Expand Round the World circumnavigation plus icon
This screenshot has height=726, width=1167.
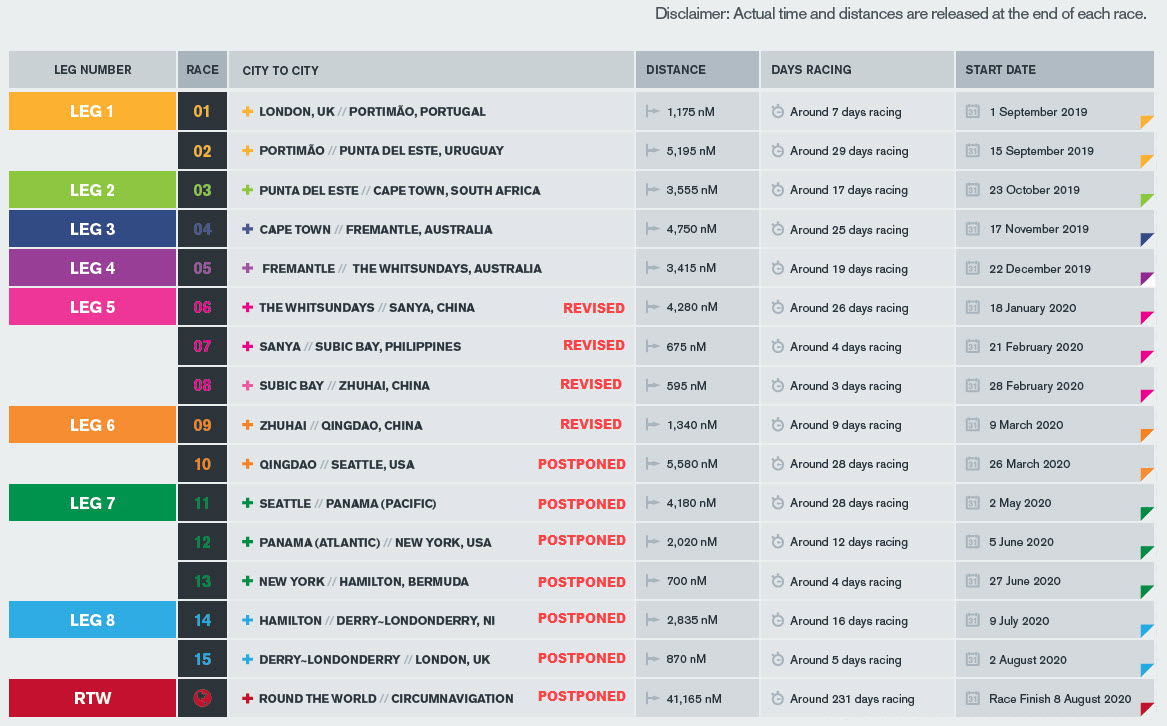tap(247, 698)
